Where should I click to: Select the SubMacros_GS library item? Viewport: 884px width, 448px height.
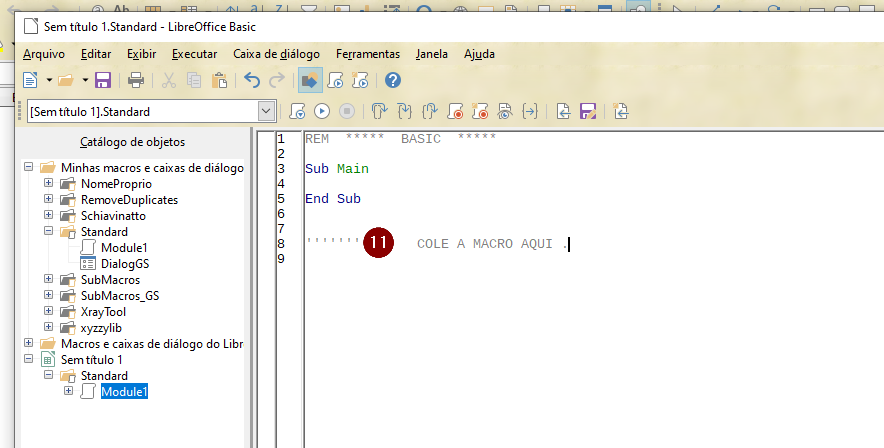point(120,296)
